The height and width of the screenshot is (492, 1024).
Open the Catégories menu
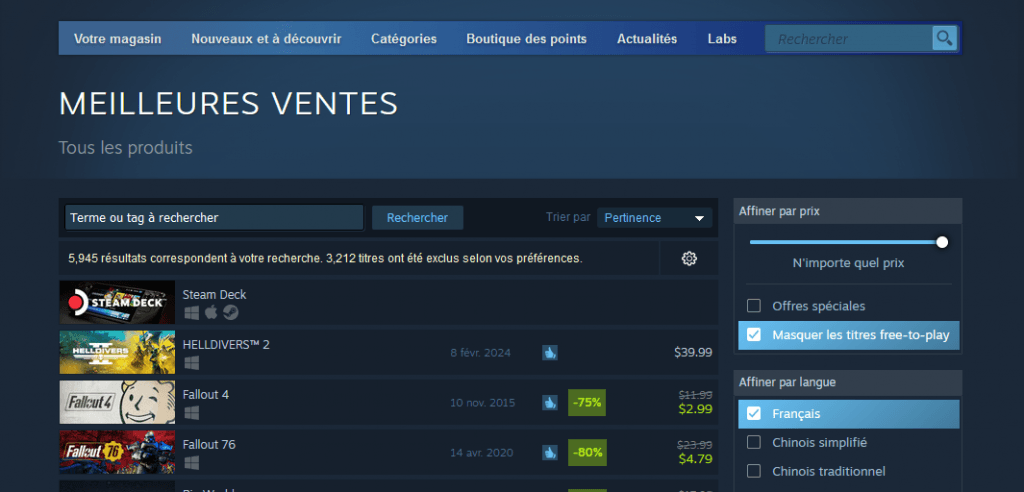(x=404, y=39)
